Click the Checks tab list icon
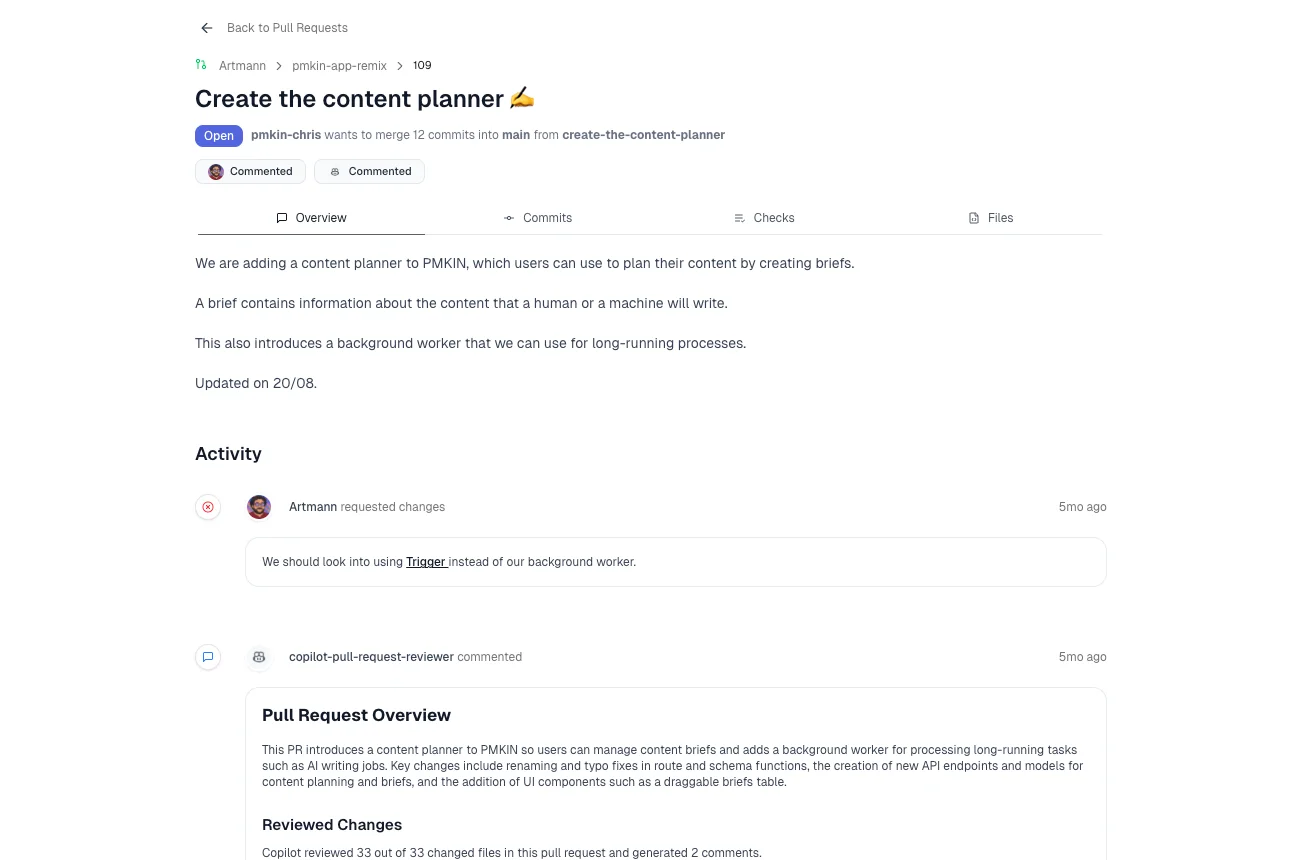Screen dimensions: 1302x860 pos(739,218)
